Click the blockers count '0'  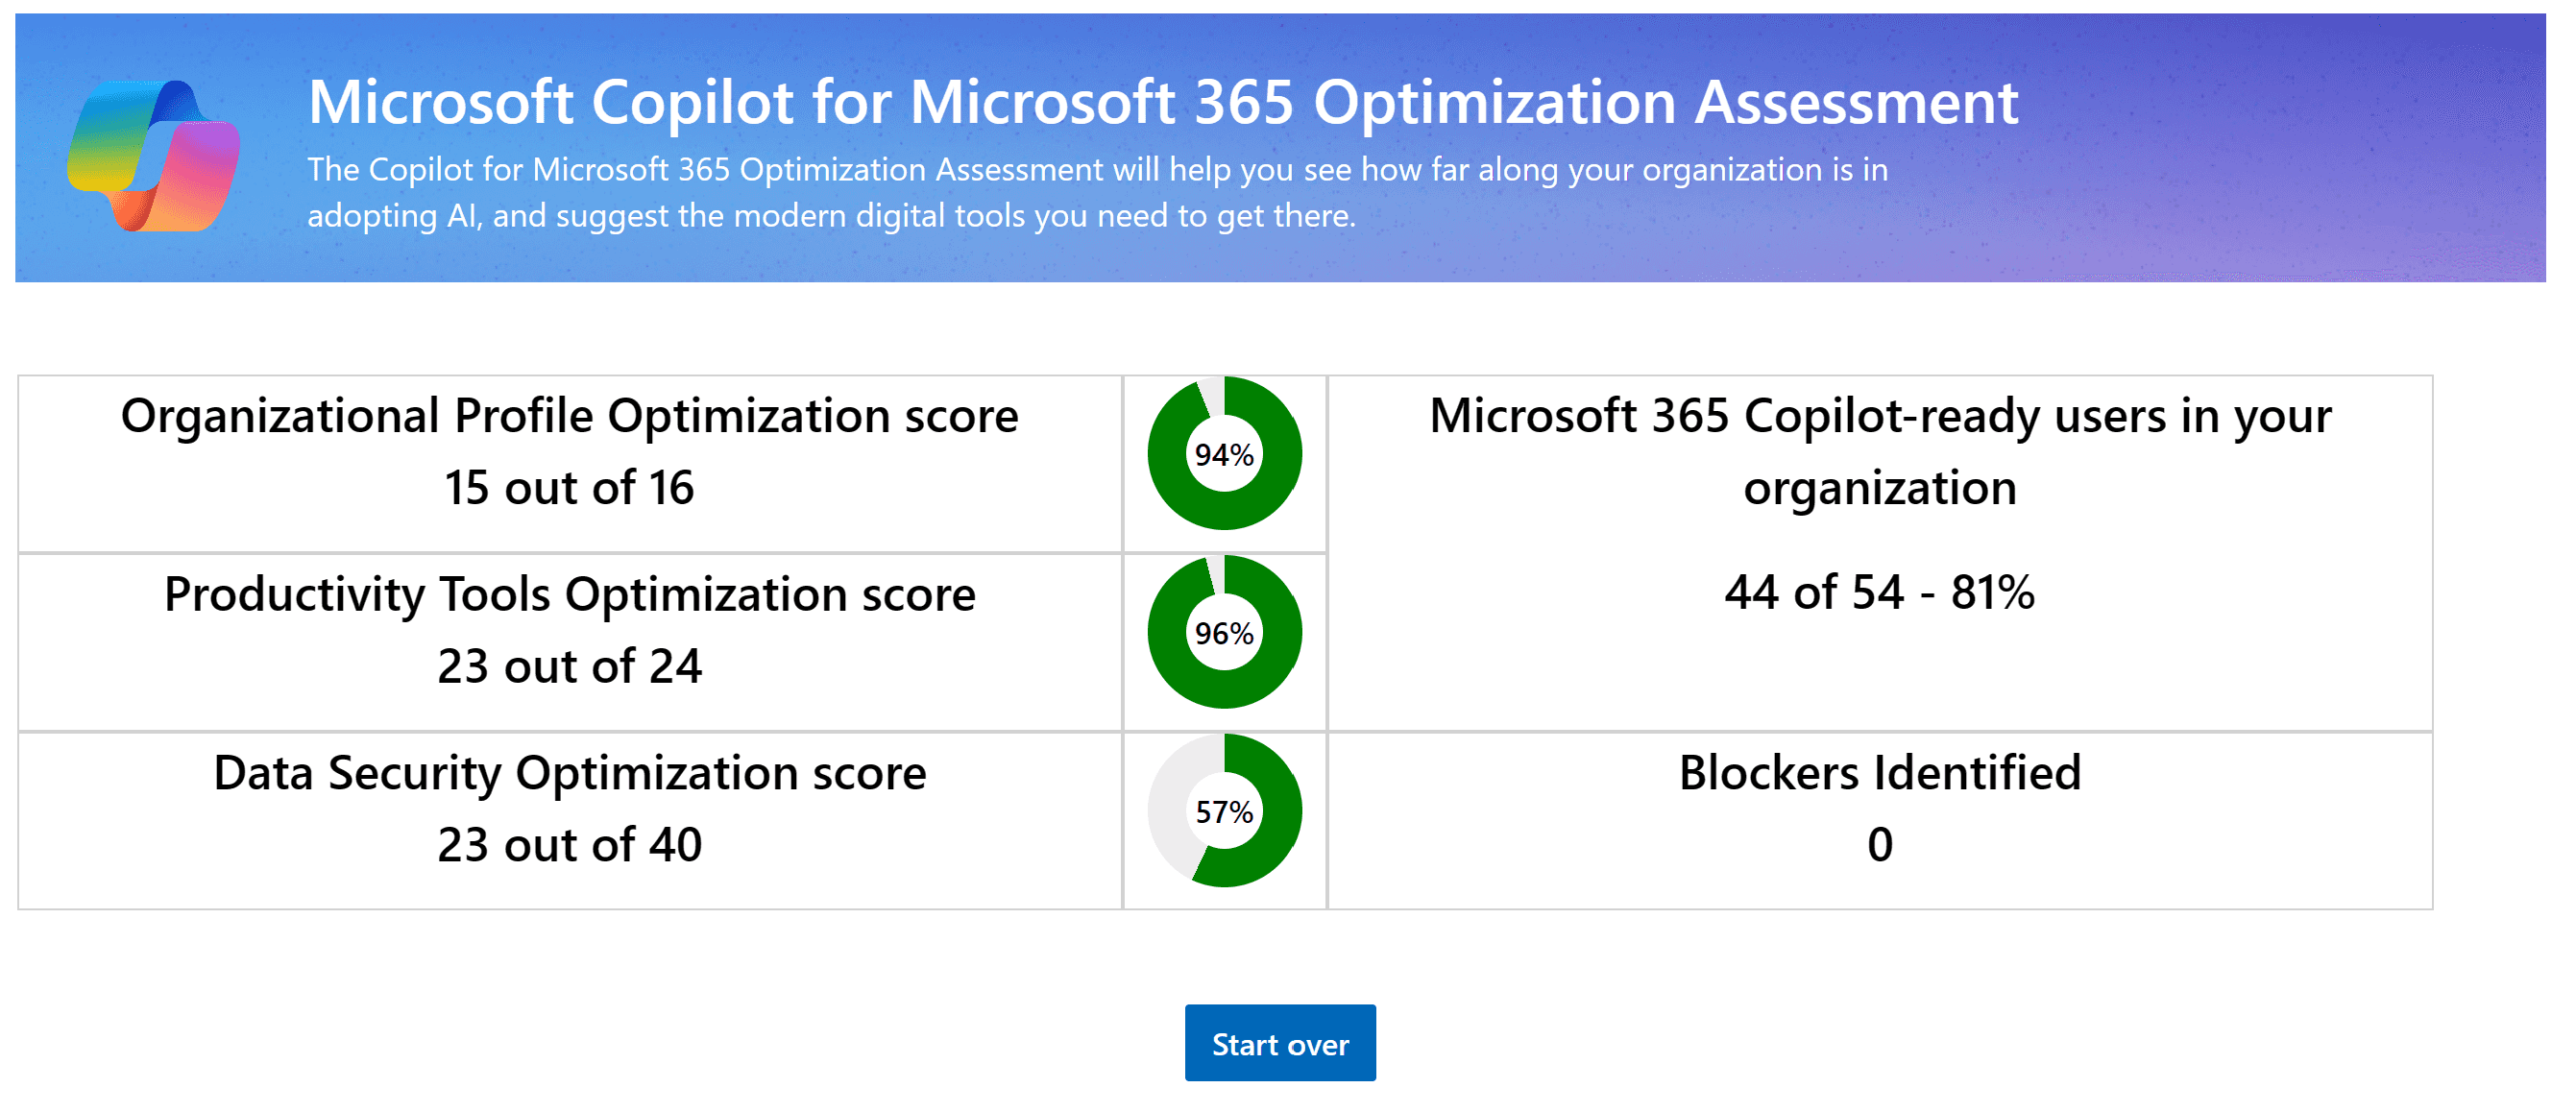coord(1879,845)
